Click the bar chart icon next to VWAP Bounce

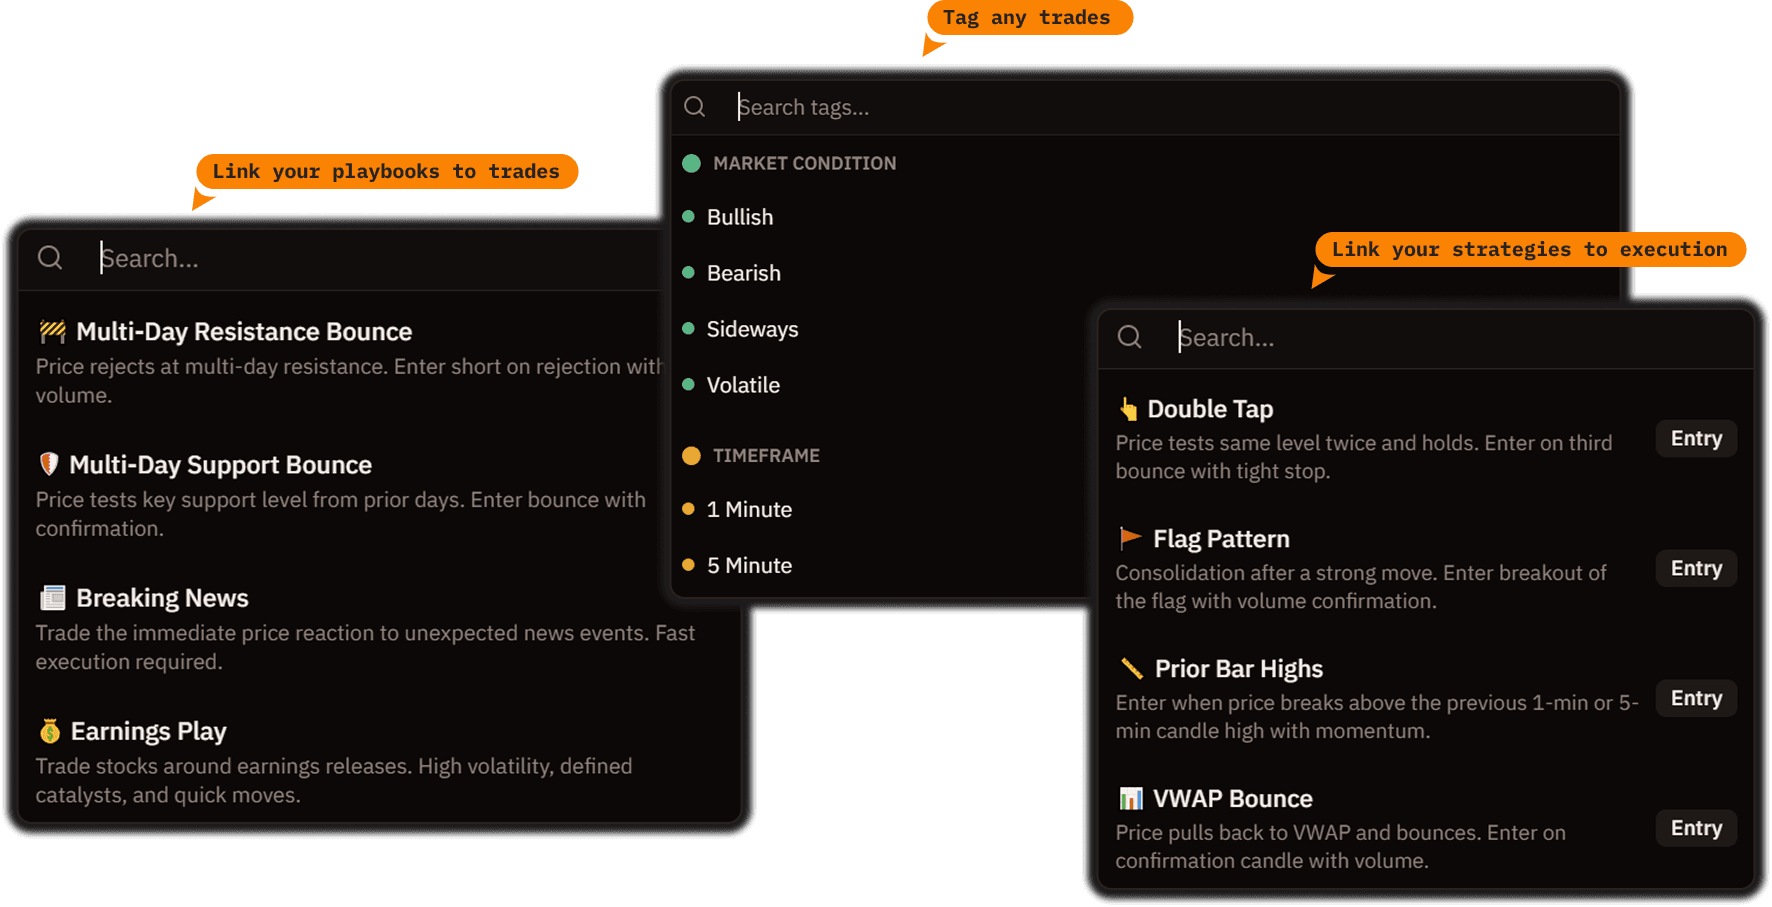coord(1130,798)
